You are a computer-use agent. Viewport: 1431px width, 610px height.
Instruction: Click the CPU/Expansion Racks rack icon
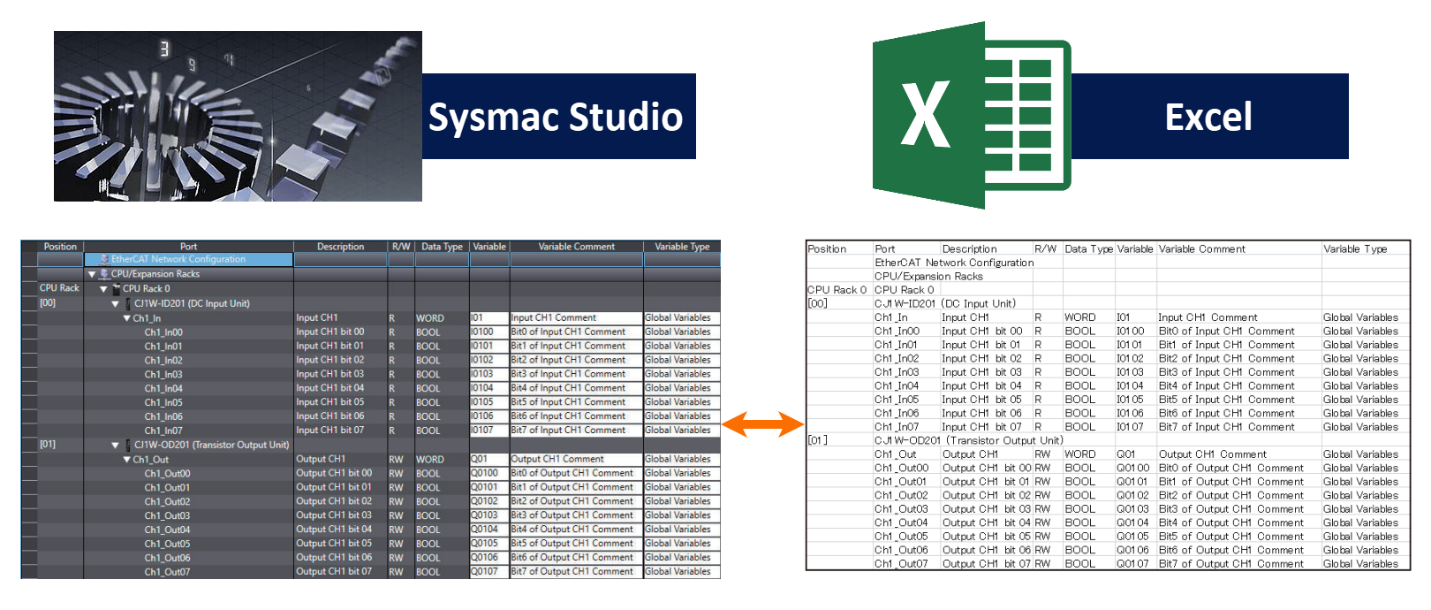point(104,273)
